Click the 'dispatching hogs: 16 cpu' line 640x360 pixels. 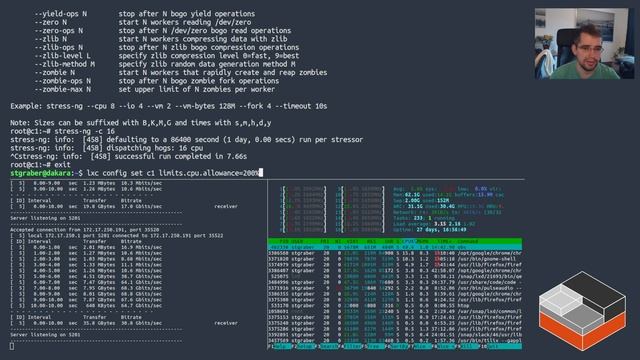pyautogui.click(x=107, y=148)
